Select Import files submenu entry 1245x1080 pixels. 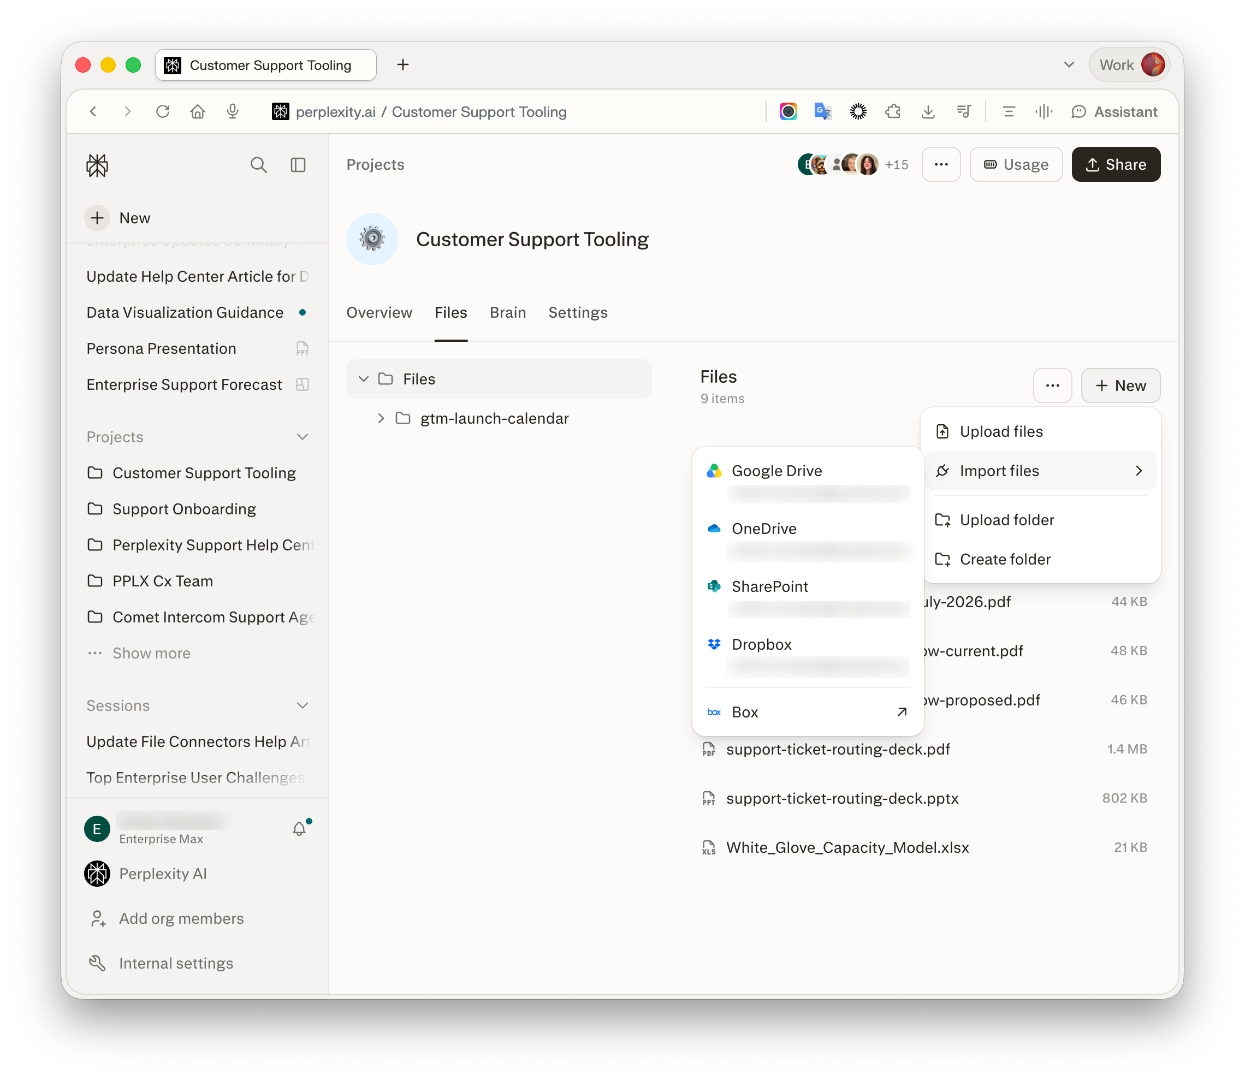click(x=1041, y=471)
